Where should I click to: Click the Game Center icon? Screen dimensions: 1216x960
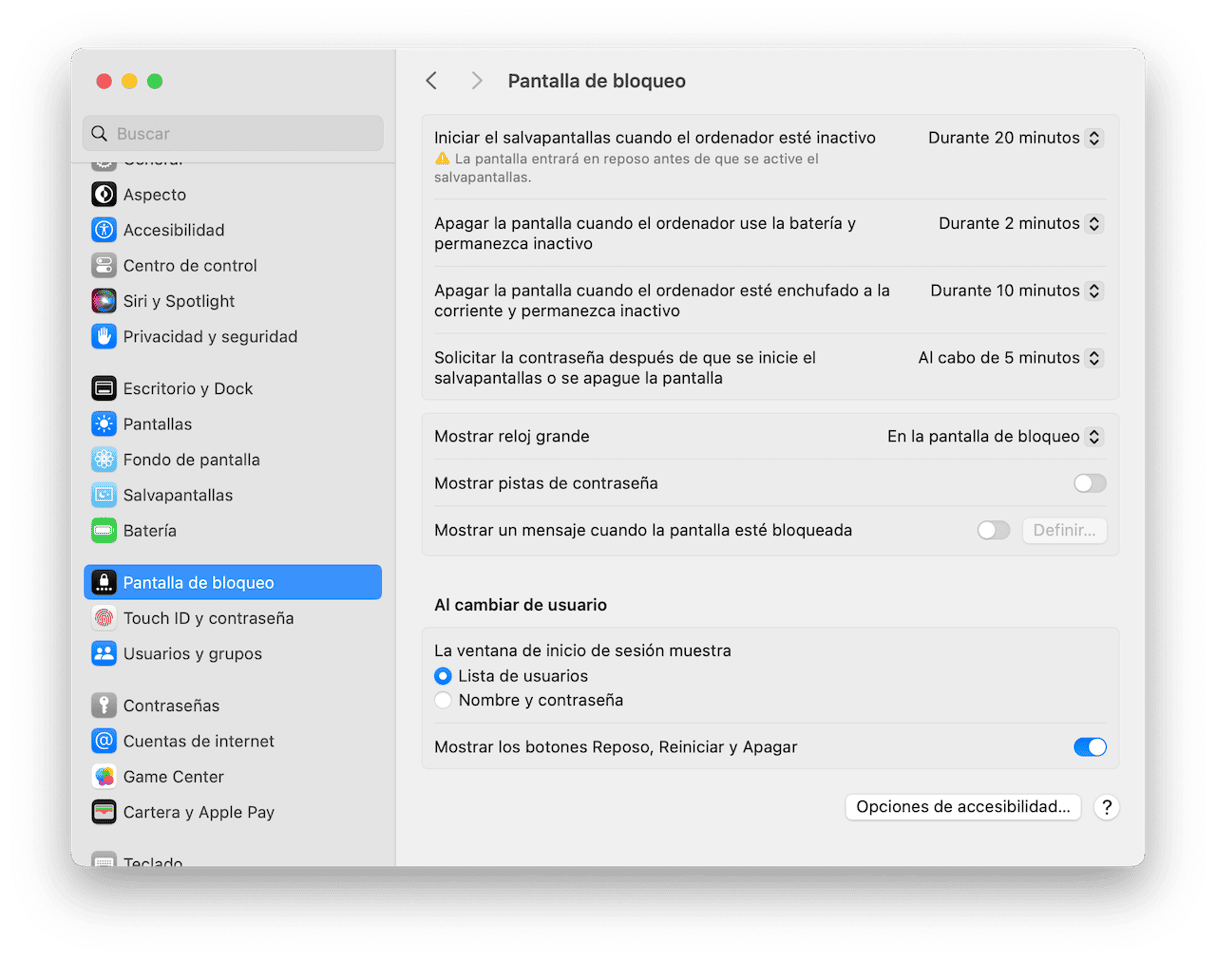click(104, 777)
